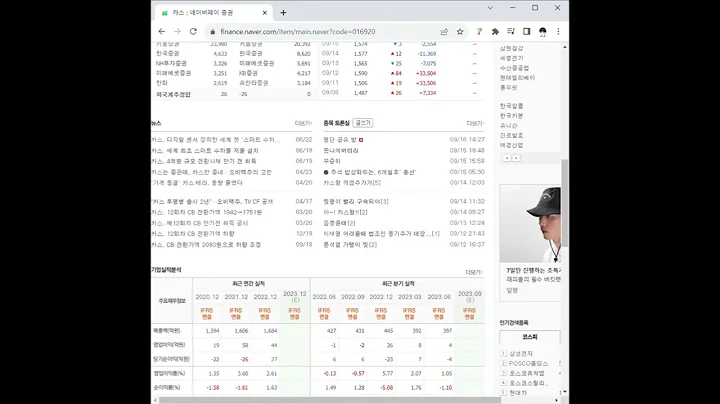This screenshot has width=720, height=404.
Task: Open 한국카본 in the sidebar stock list
Action: point(512,116)
